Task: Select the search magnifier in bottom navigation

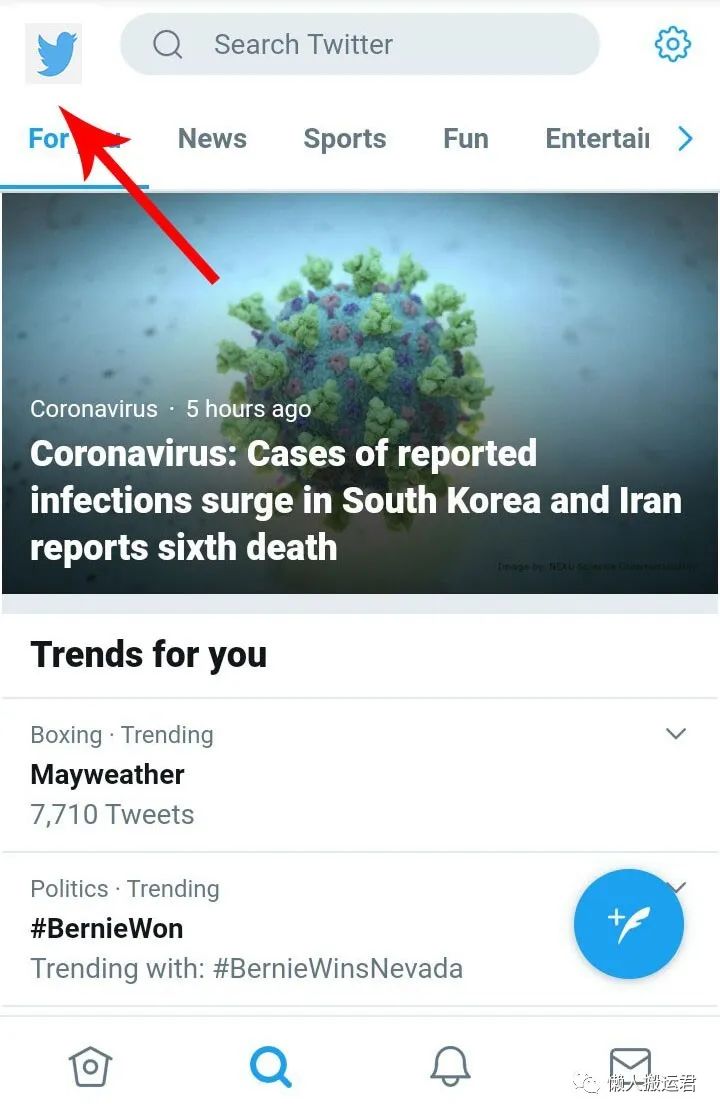Action: (x=270, y=1066)
